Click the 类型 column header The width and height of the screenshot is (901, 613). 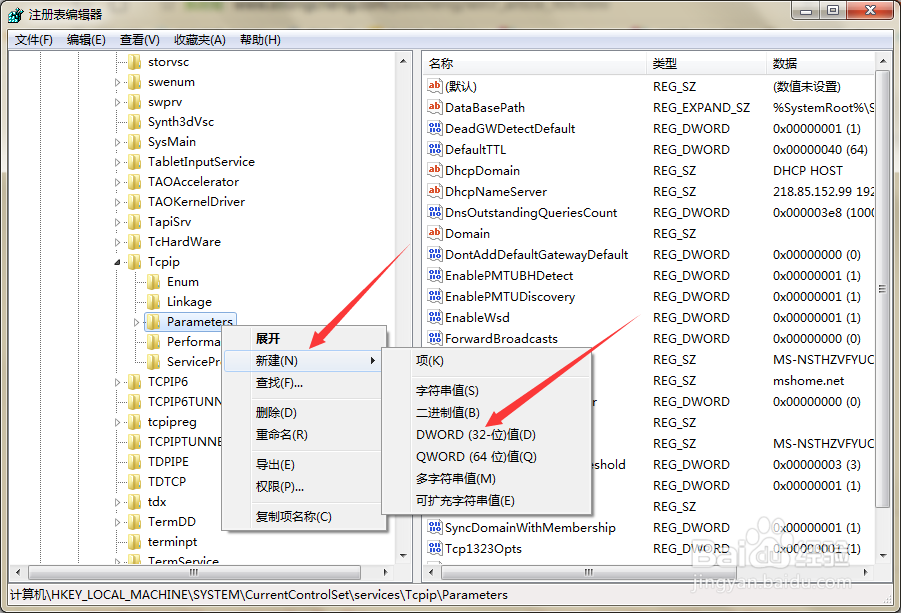click(x=706, y=63)
